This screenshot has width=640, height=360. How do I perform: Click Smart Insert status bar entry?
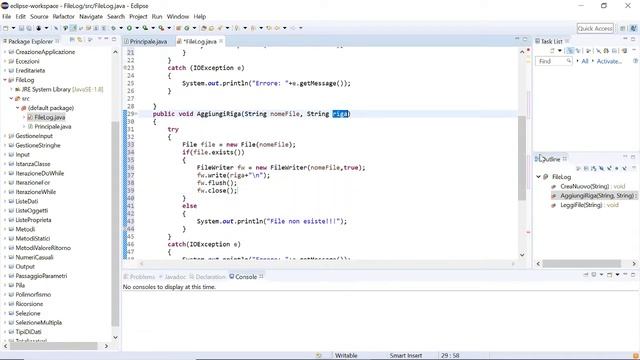point(406,356)
